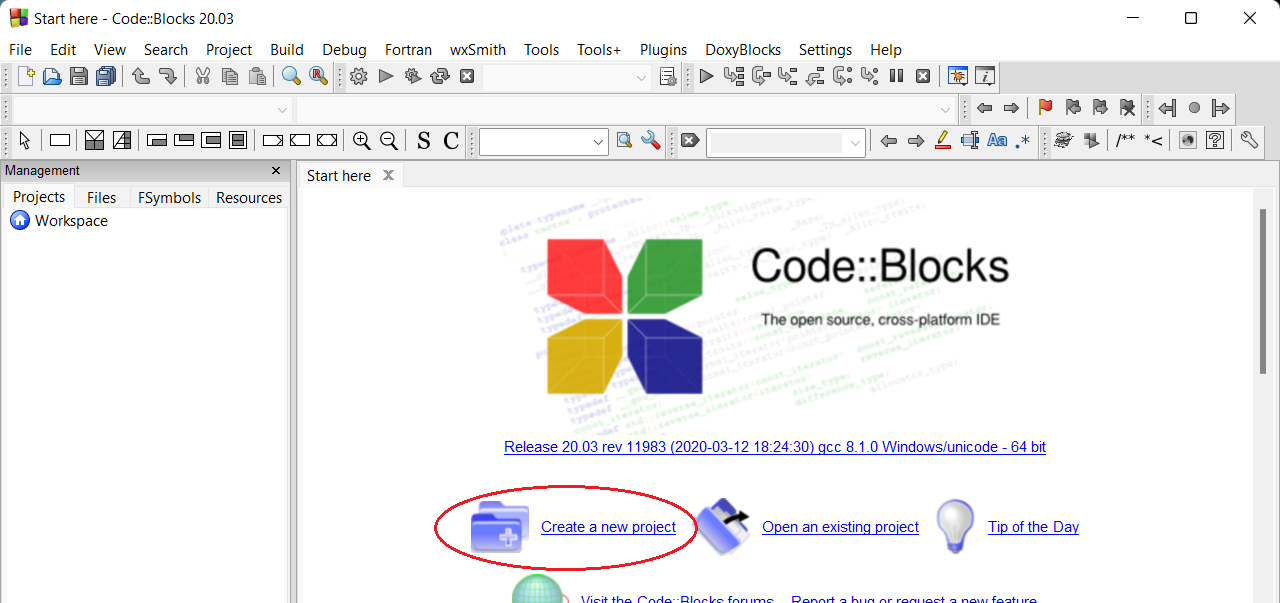Toggle regular expression search mode
Image resolution: width=1280 pixels, height=603 pixels.
1022,141
